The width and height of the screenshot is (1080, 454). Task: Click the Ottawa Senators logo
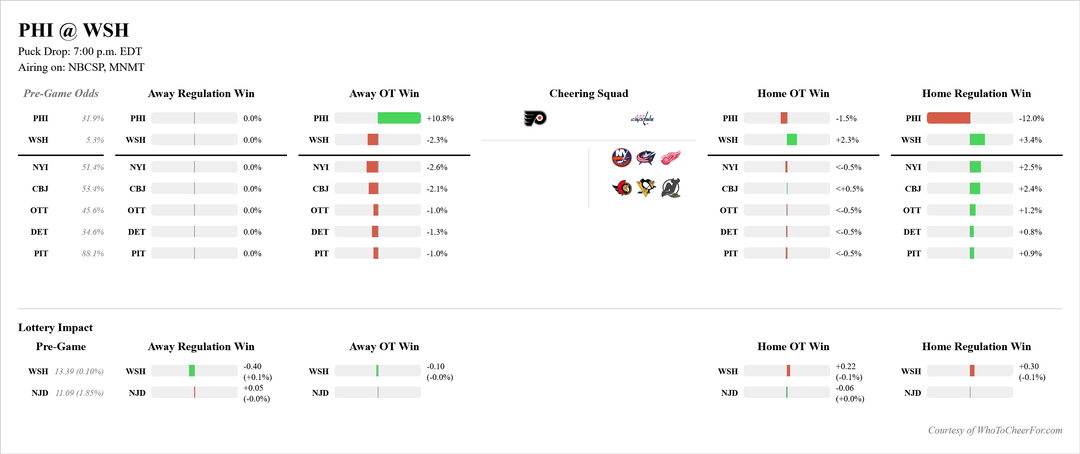[622, 187]
